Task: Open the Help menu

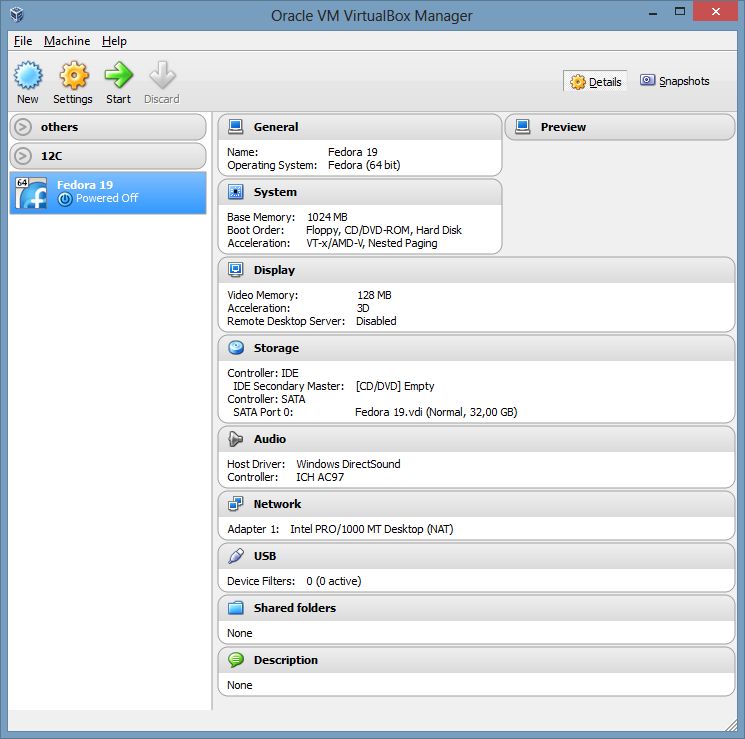Action: click(x=114, y=41)
